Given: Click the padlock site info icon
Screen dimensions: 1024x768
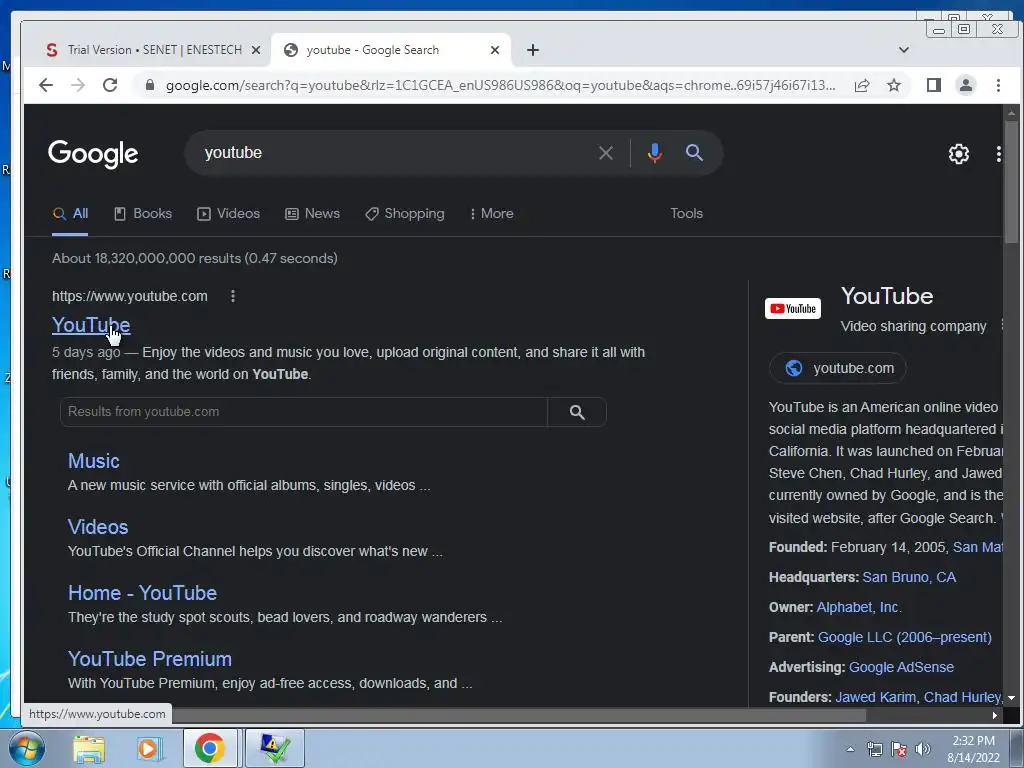Looking at the screenshot, I should click(x=150, y=86).
